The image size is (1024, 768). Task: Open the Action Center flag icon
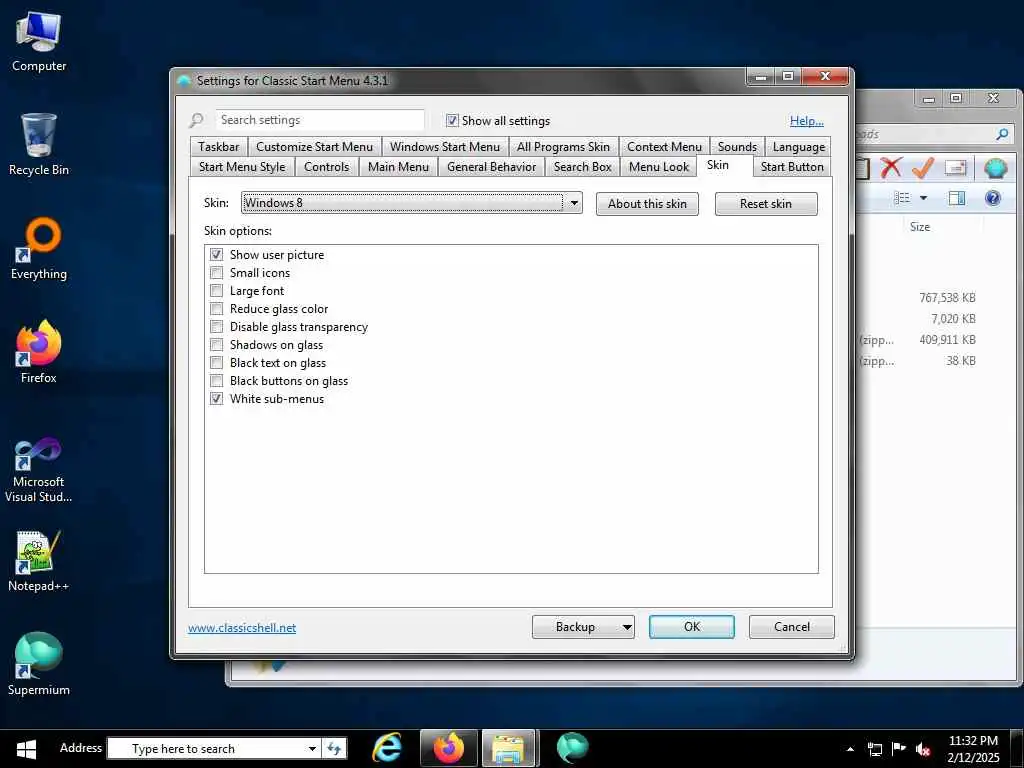(x=899, y=748)
